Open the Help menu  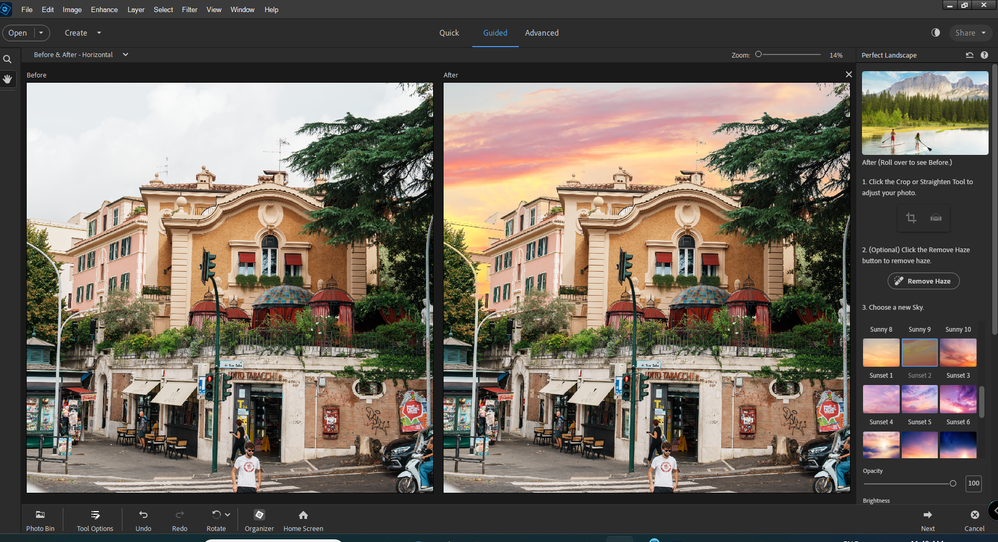click(271, 10)
